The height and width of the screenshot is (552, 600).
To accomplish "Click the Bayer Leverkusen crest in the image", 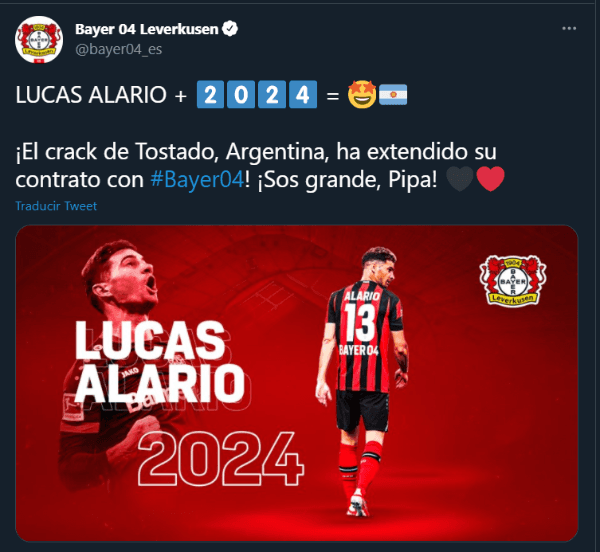I will click(x=513, y=280).
